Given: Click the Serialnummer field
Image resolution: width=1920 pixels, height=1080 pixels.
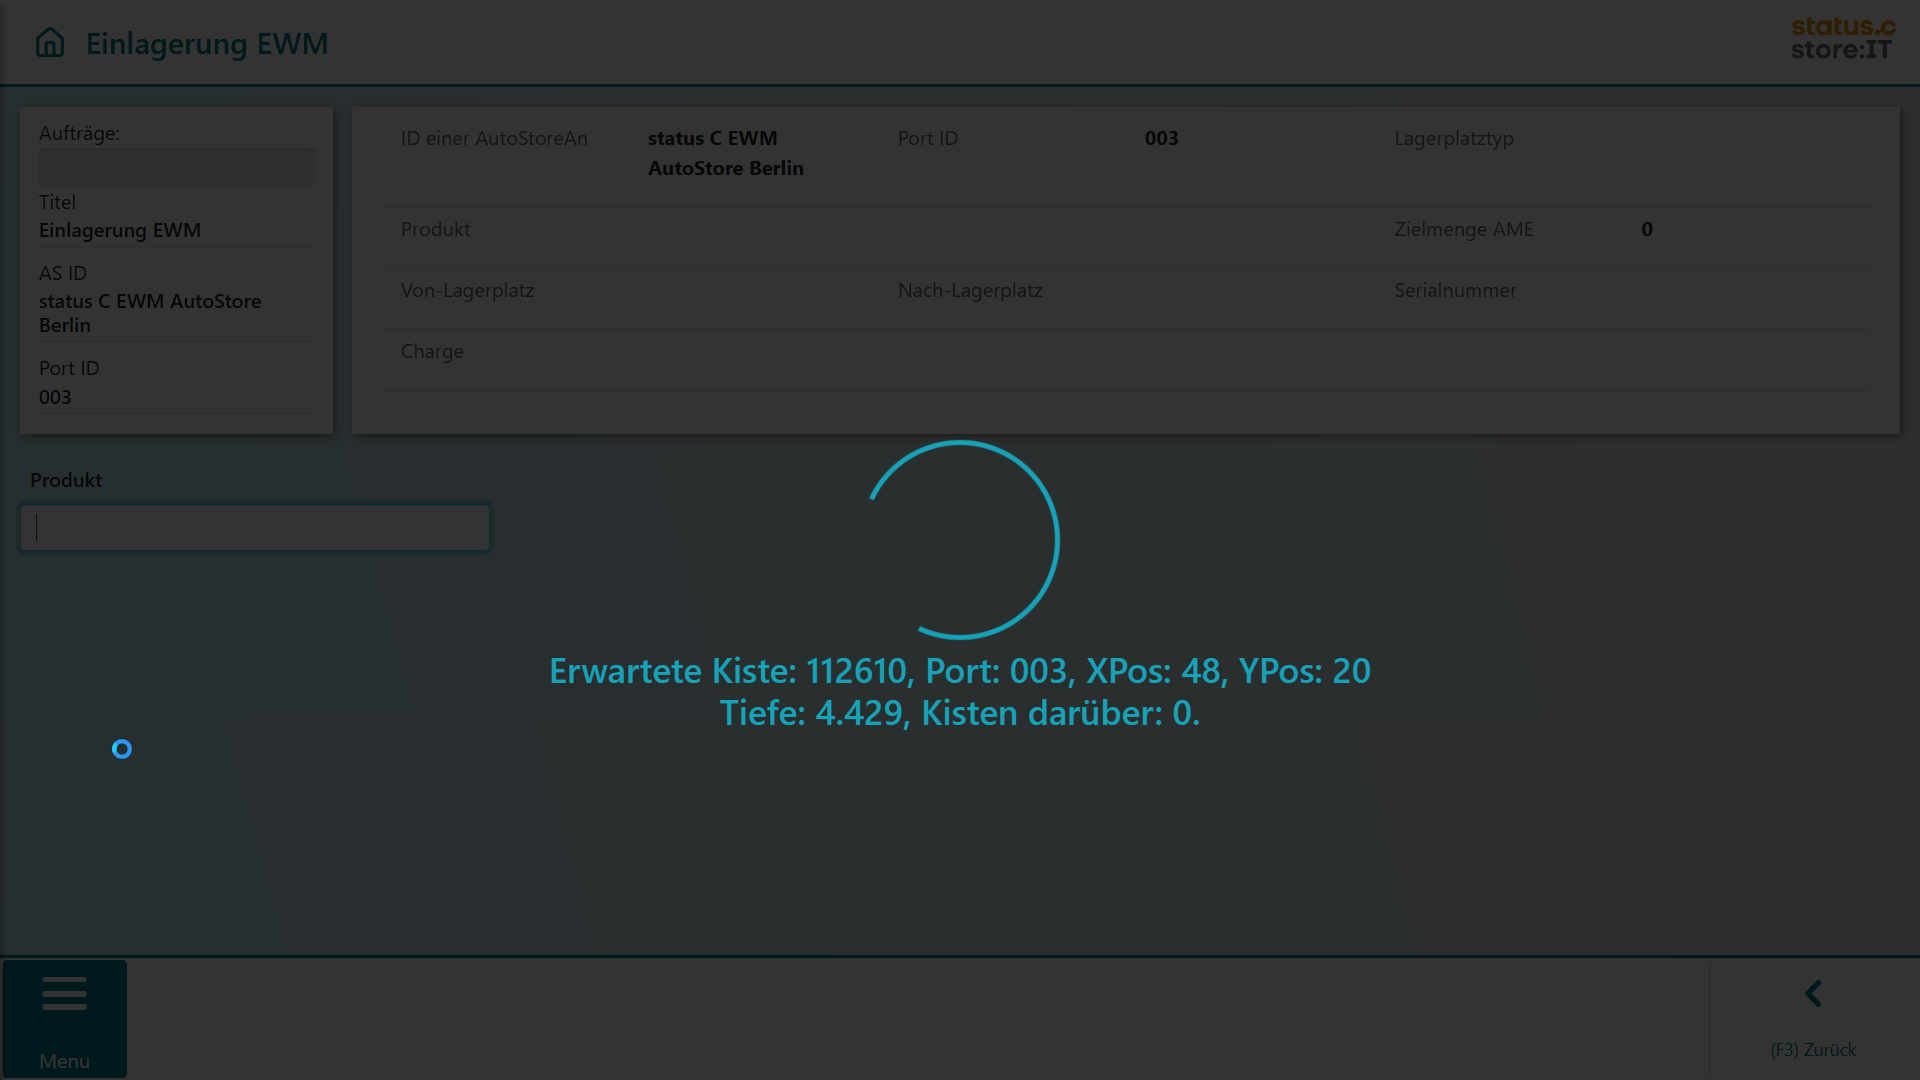Looking at the screenshot, I should pos(1455,290).
